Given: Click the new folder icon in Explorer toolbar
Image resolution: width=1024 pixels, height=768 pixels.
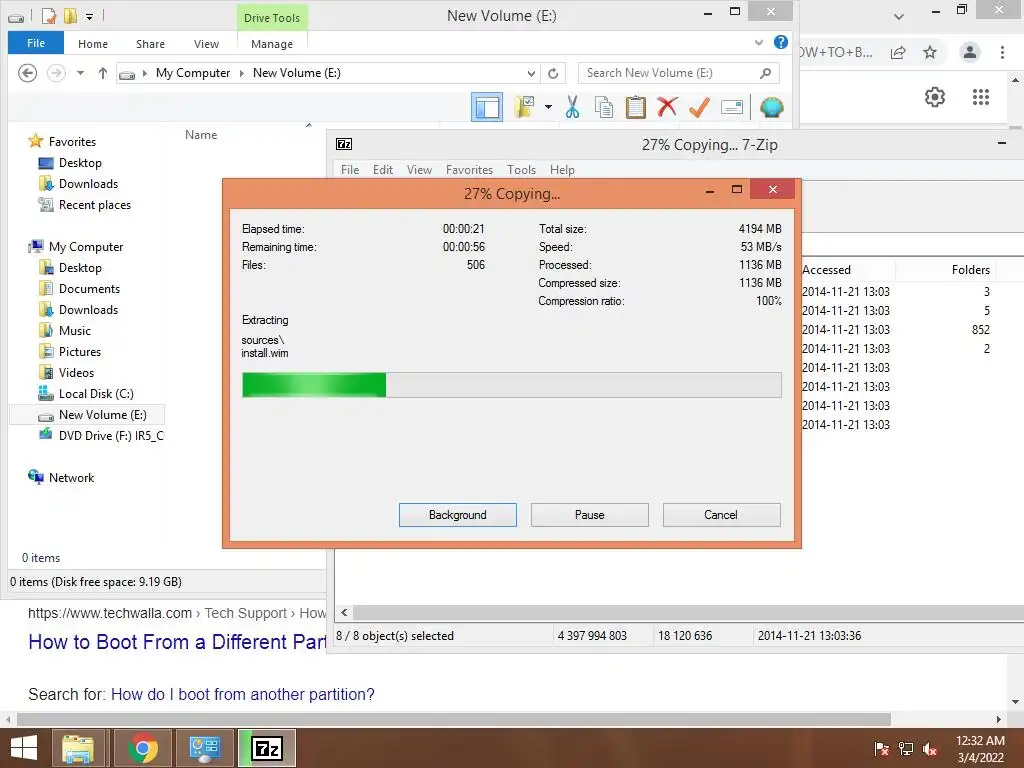Looking at the screenshot, I should (524, 107).
